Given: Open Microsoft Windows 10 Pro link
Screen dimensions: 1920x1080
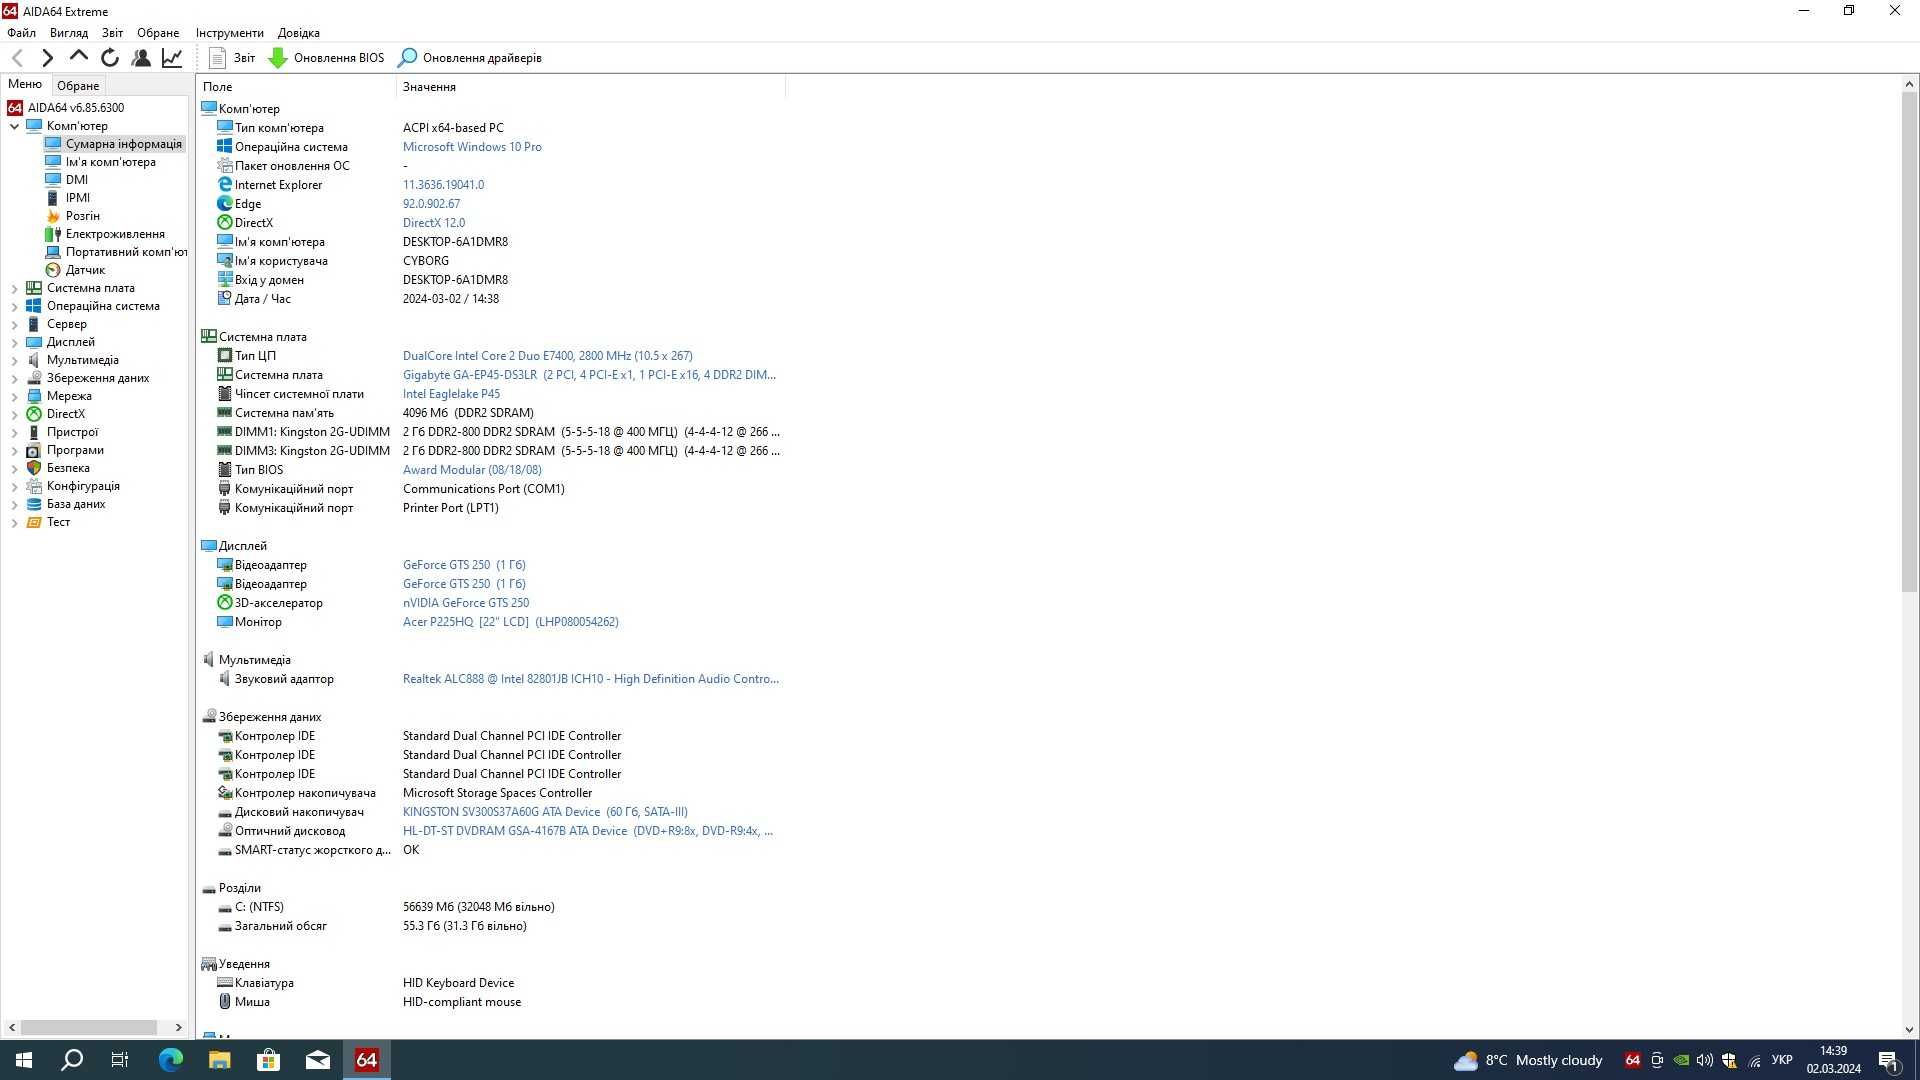Looking at the screenshot, I should [472, 147].
